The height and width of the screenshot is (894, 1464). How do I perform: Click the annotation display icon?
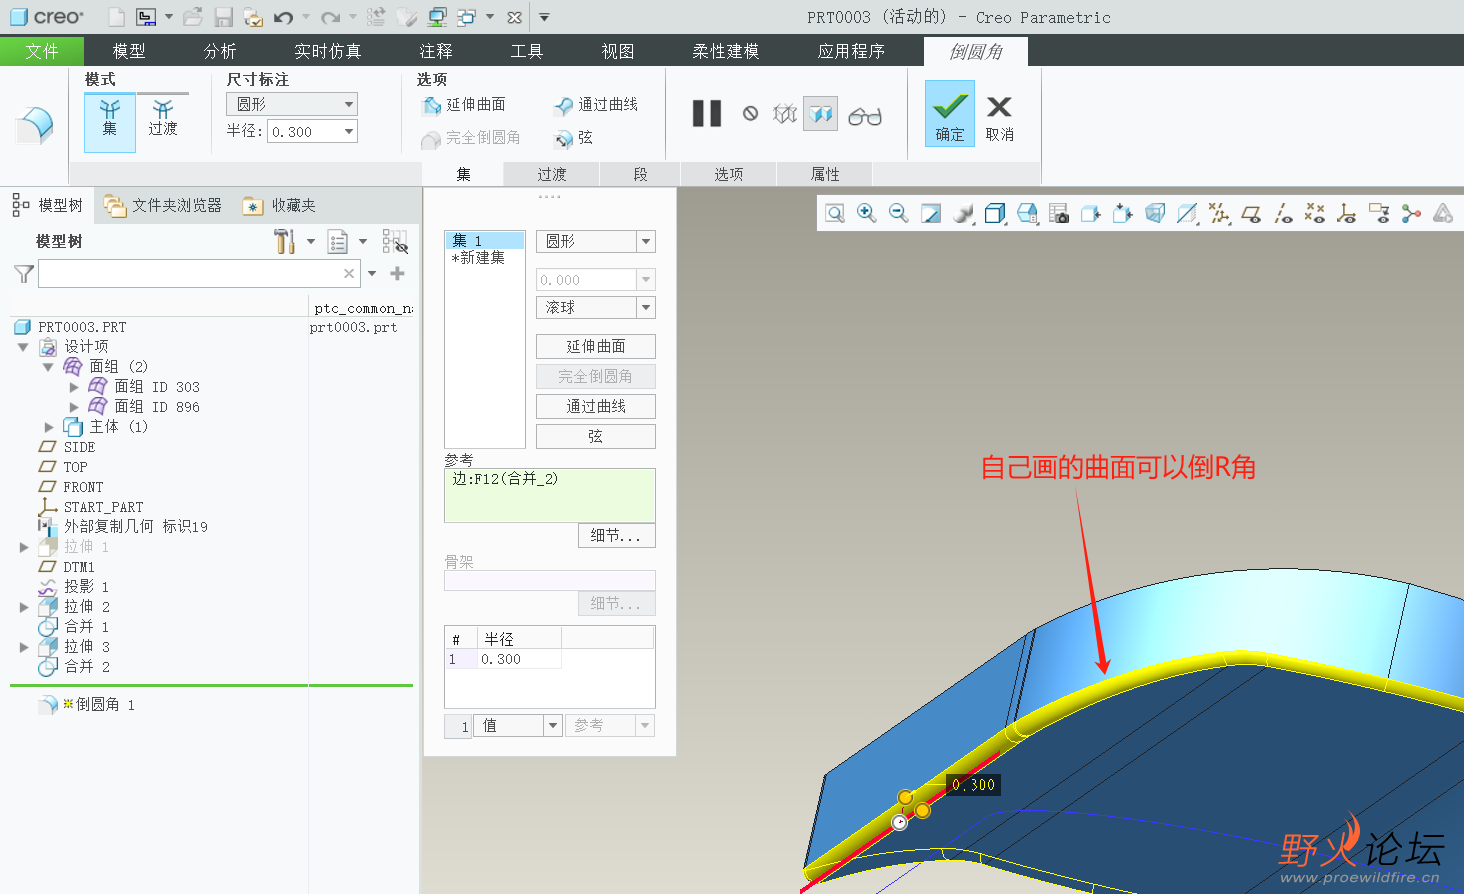[1379, 213]
